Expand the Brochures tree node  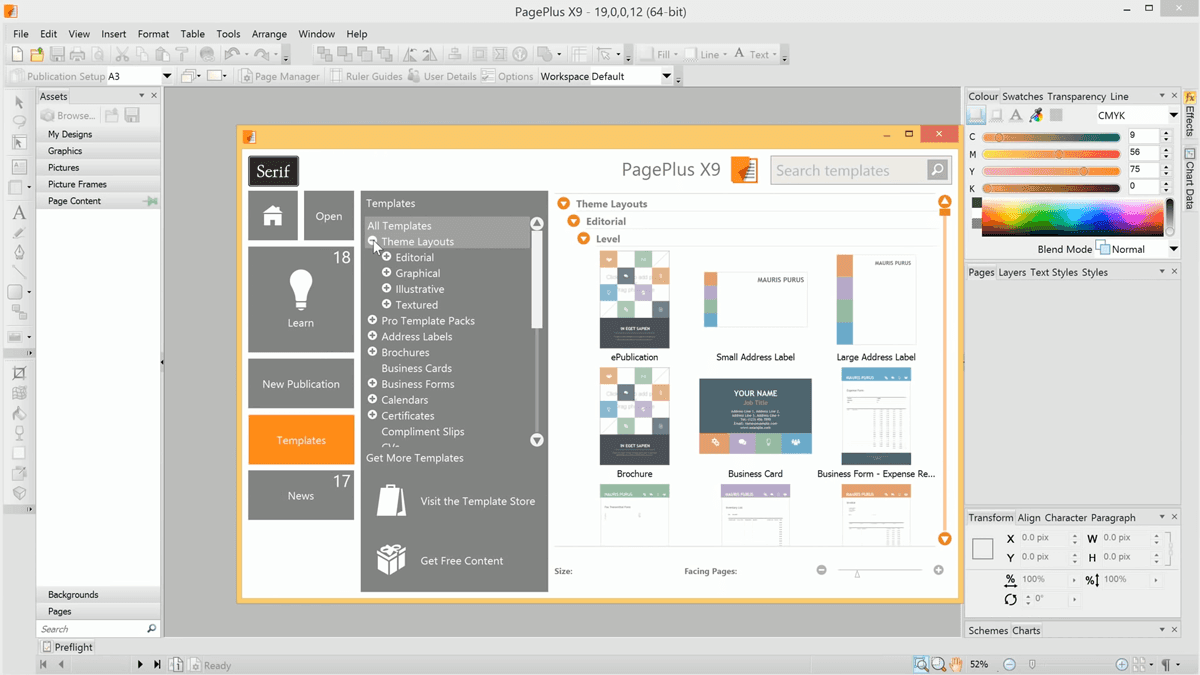click(372, 352)
